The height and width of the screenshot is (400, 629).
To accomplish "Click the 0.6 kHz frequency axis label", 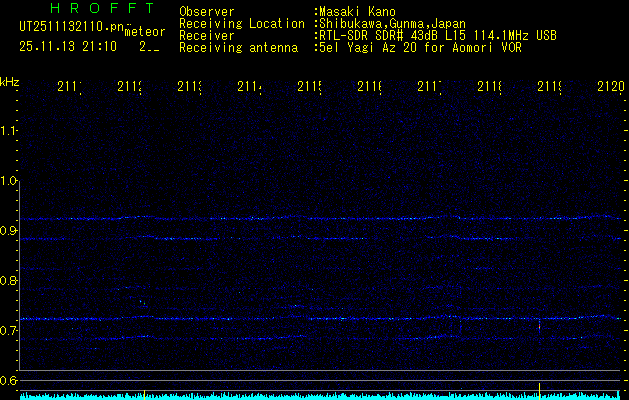I will tap(10, 381).
